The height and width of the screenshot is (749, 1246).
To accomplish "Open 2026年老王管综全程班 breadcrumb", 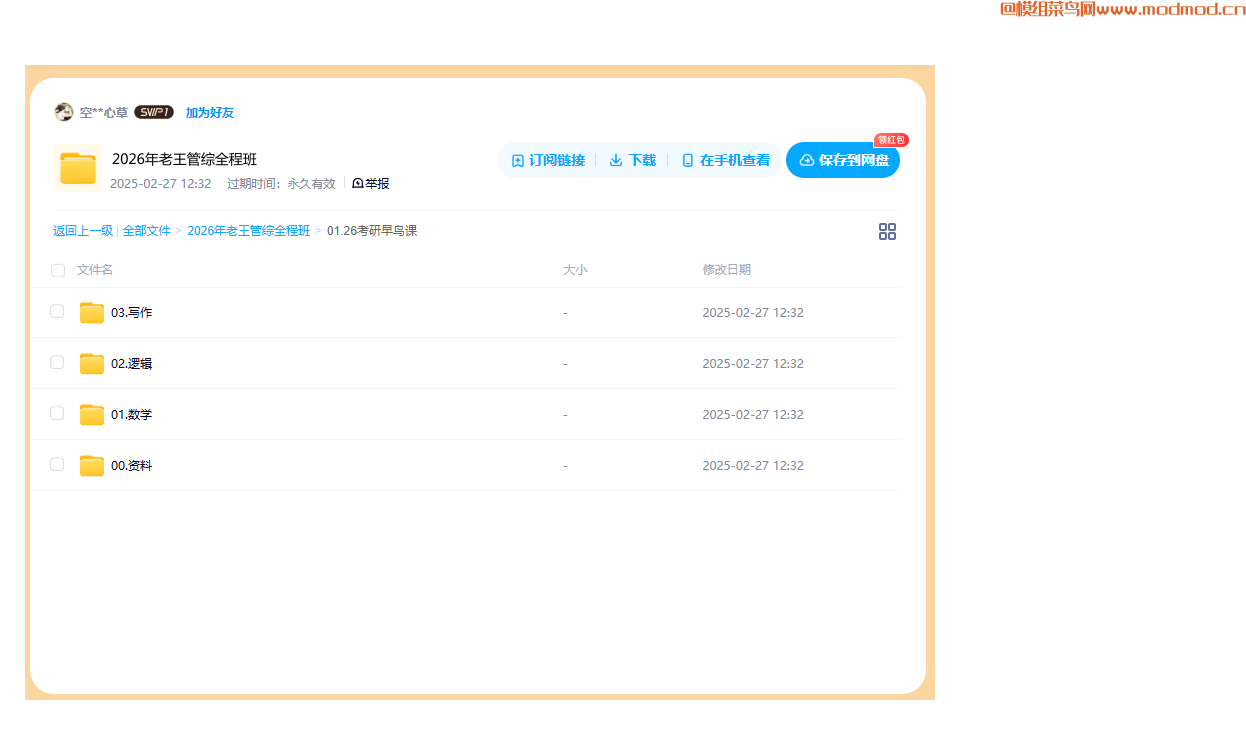I will tap(249, 231).
